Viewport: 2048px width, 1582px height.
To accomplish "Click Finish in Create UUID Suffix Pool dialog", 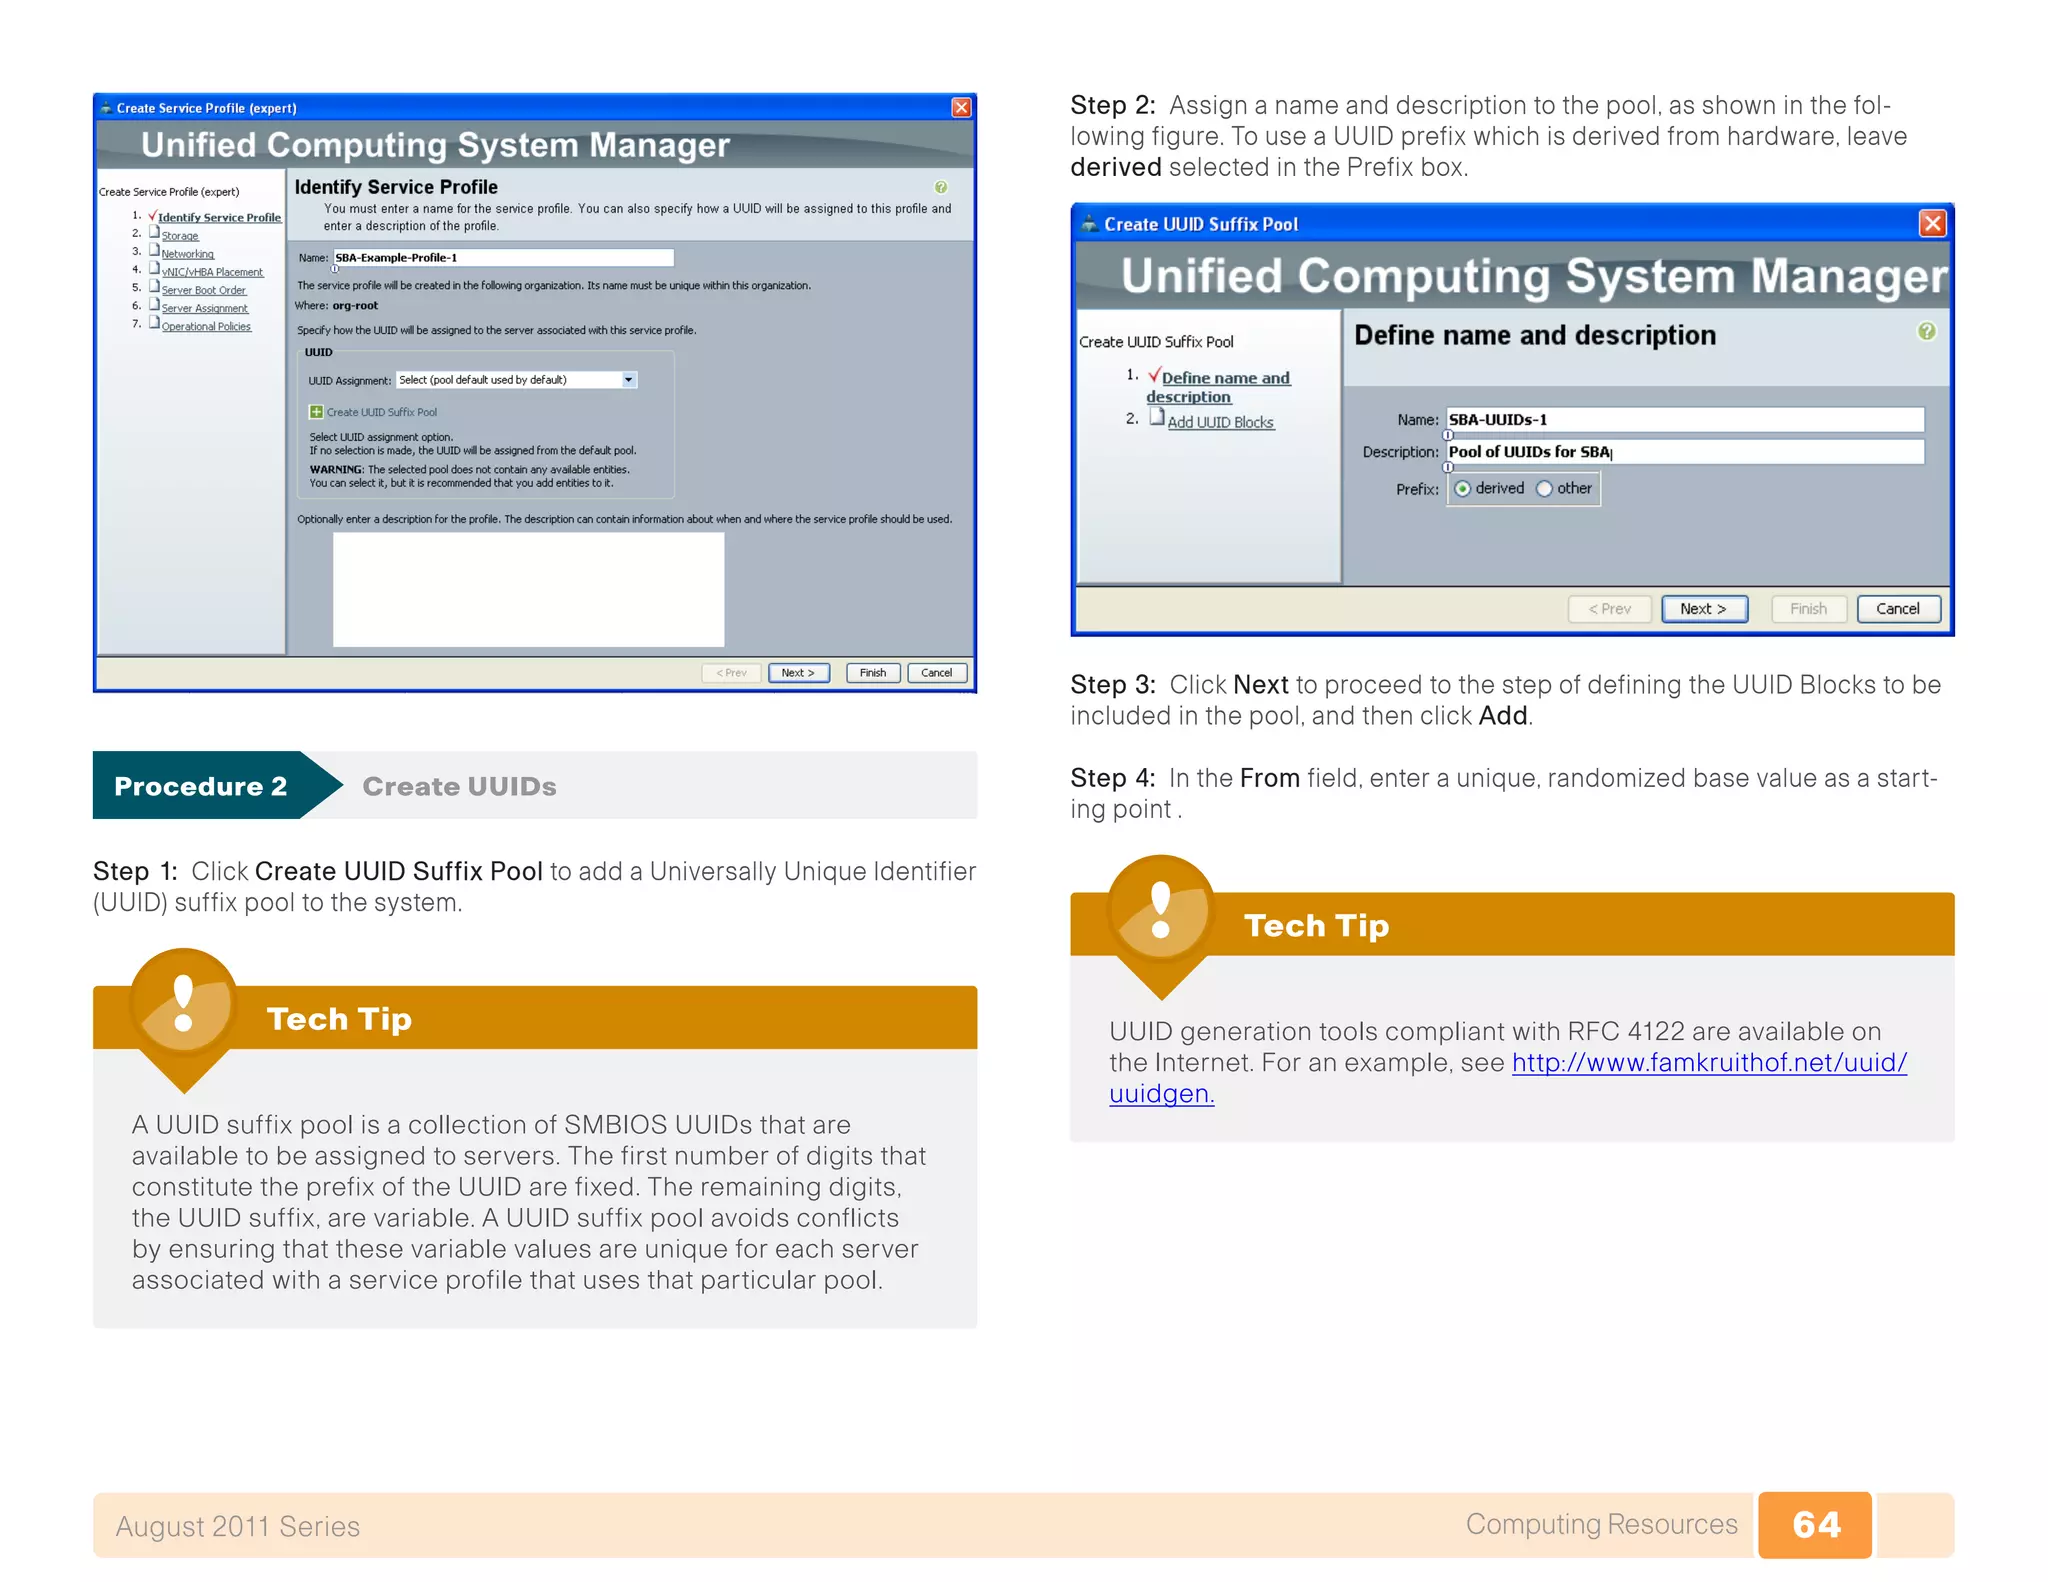I will [1808, 609].
